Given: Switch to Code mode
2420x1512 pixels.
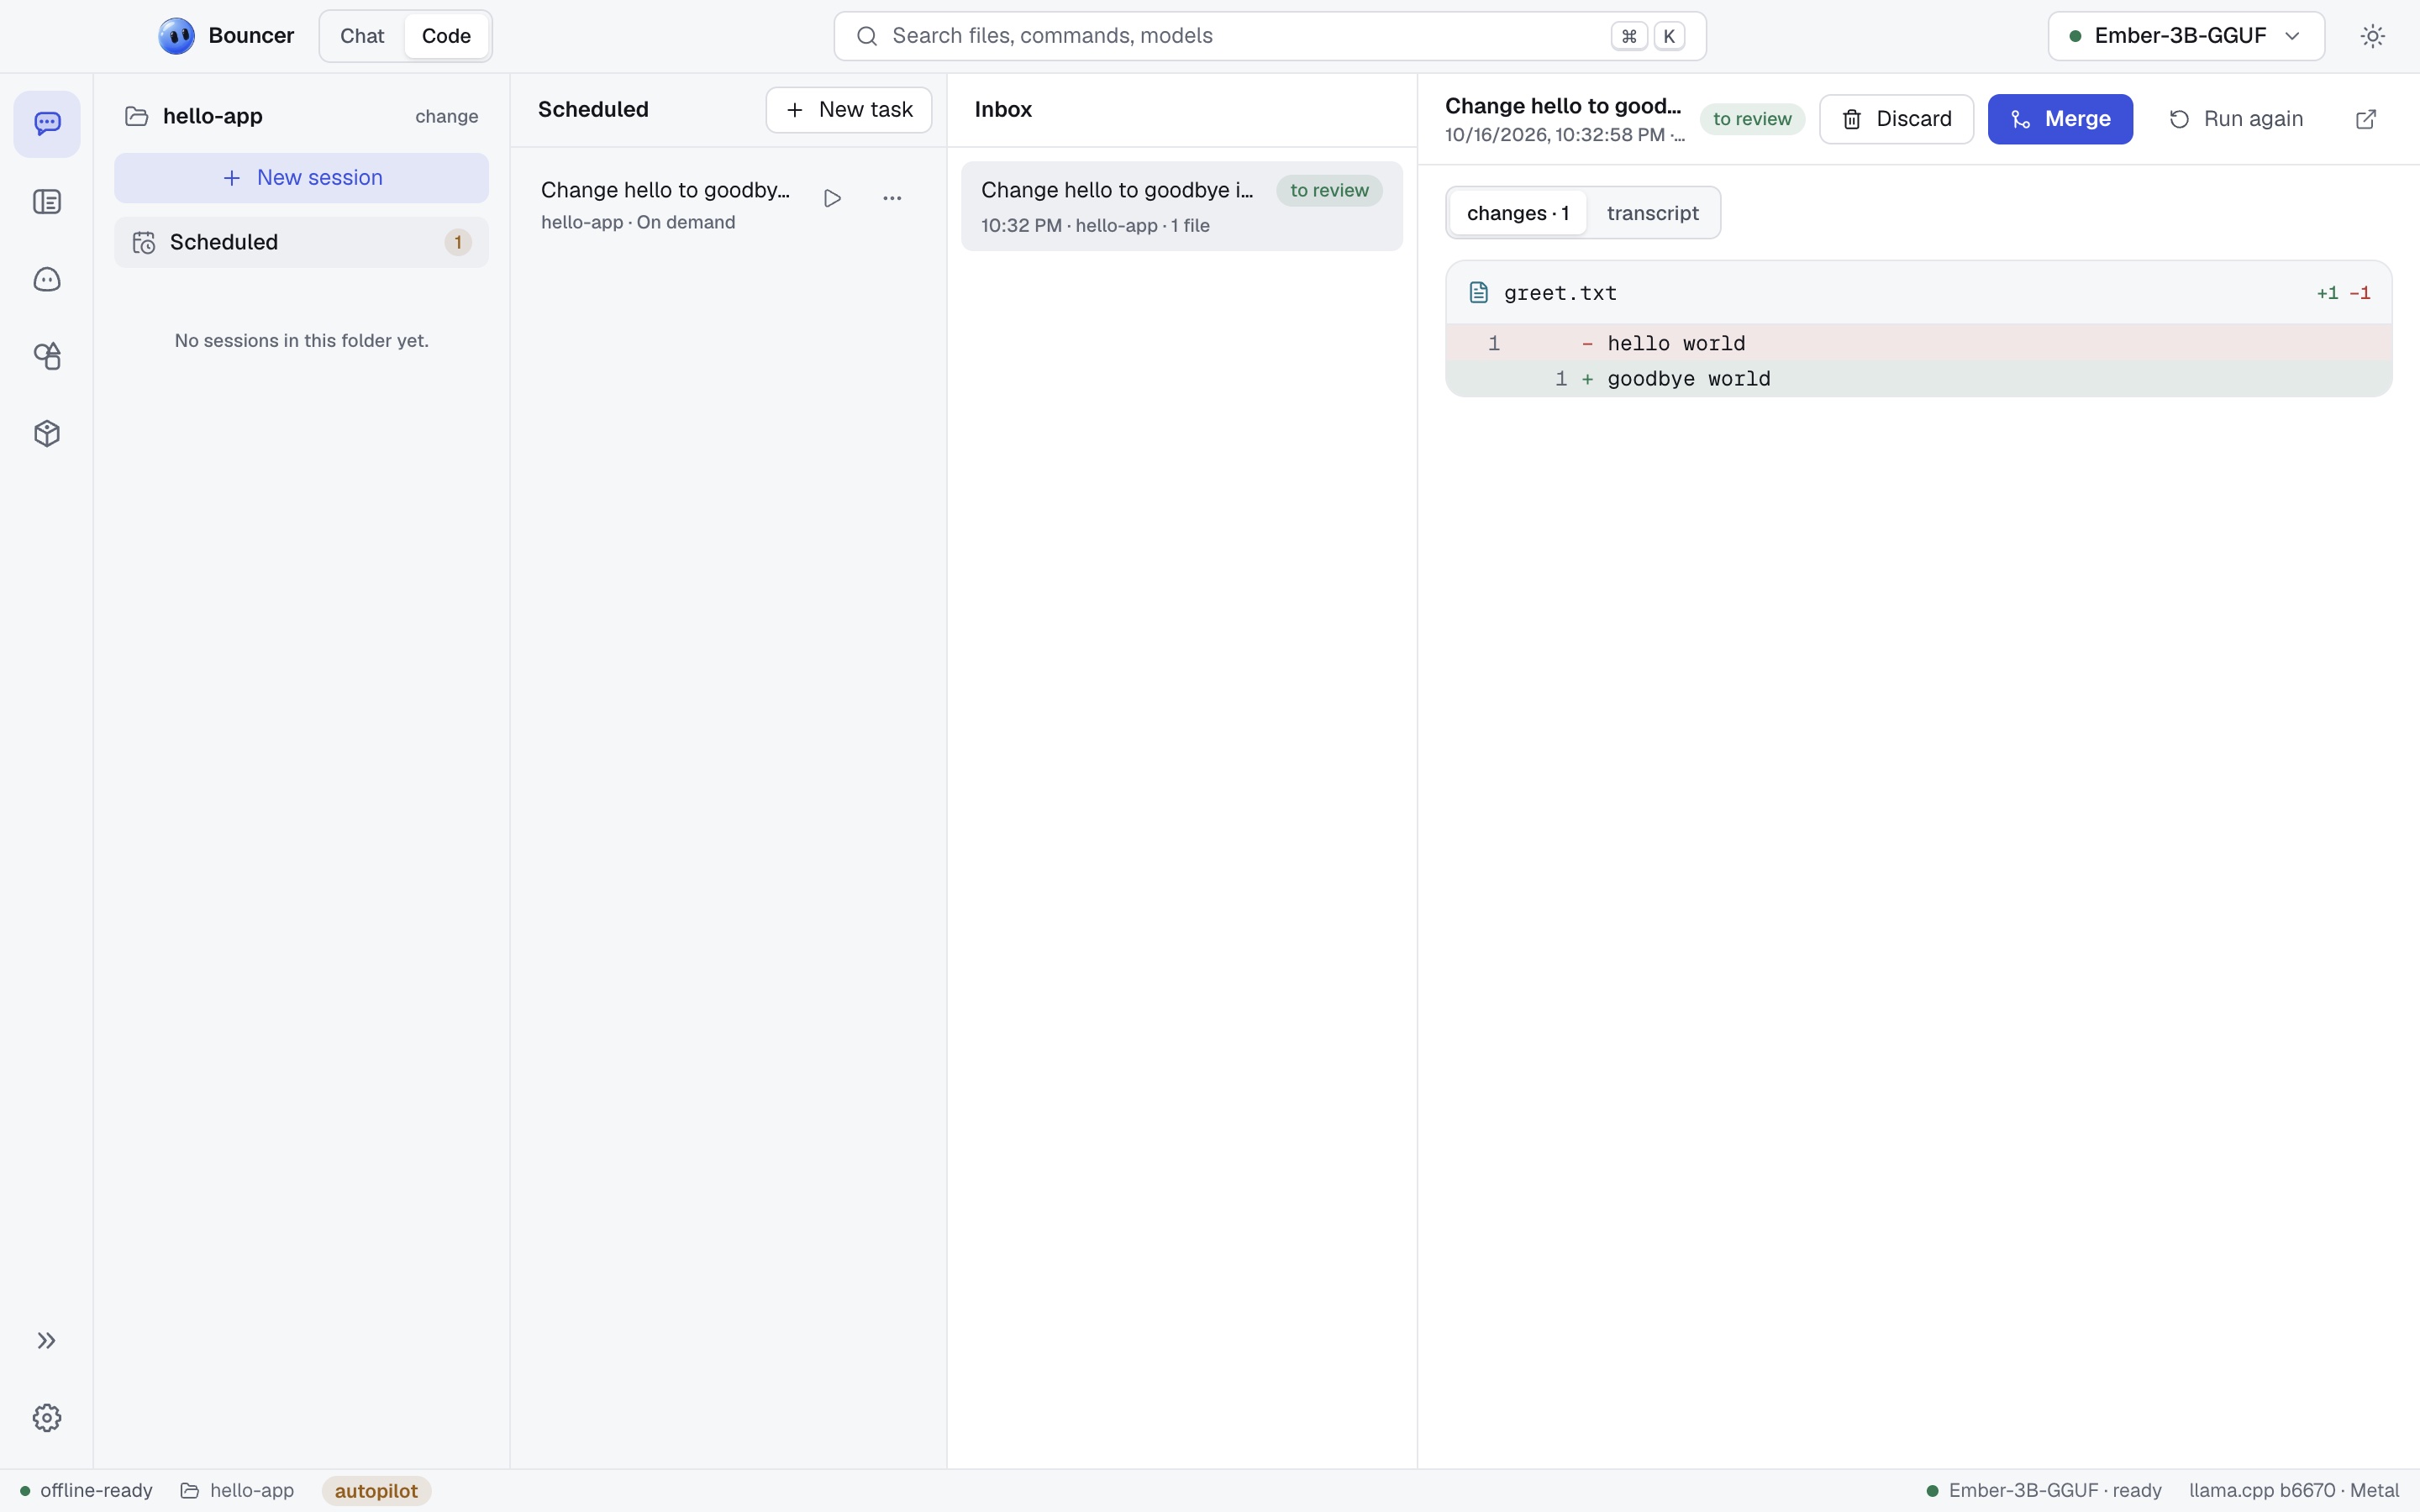Looking at the screenshot, I should click(x=446, y=36).
